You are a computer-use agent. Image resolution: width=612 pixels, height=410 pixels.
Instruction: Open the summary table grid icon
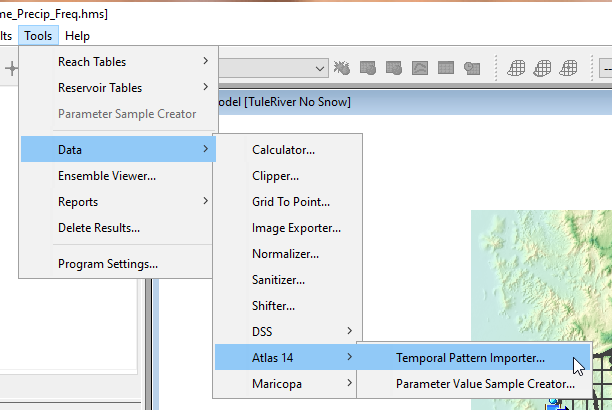(x=446, y=68)
